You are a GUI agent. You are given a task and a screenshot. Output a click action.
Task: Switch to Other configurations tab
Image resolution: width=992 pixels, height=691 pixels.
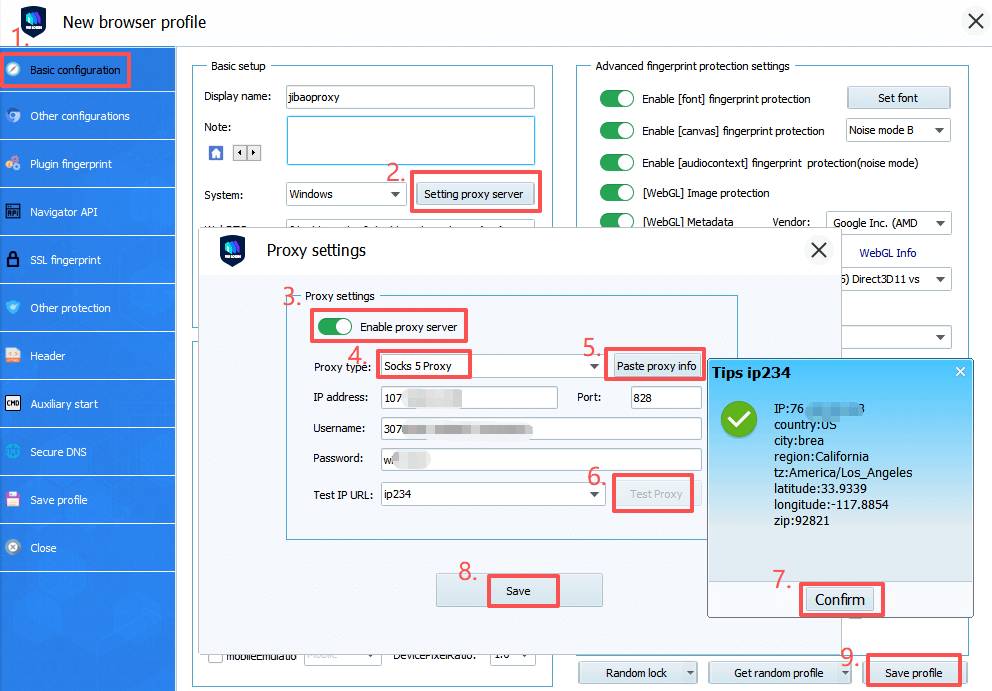[x=79, y=116]
